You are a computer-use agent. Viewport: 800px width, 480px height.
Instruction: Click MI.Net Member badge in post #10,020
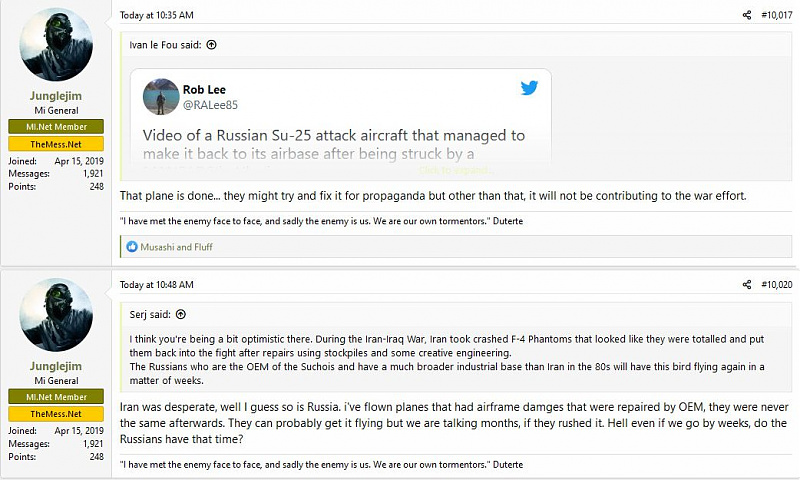(56, 397)
